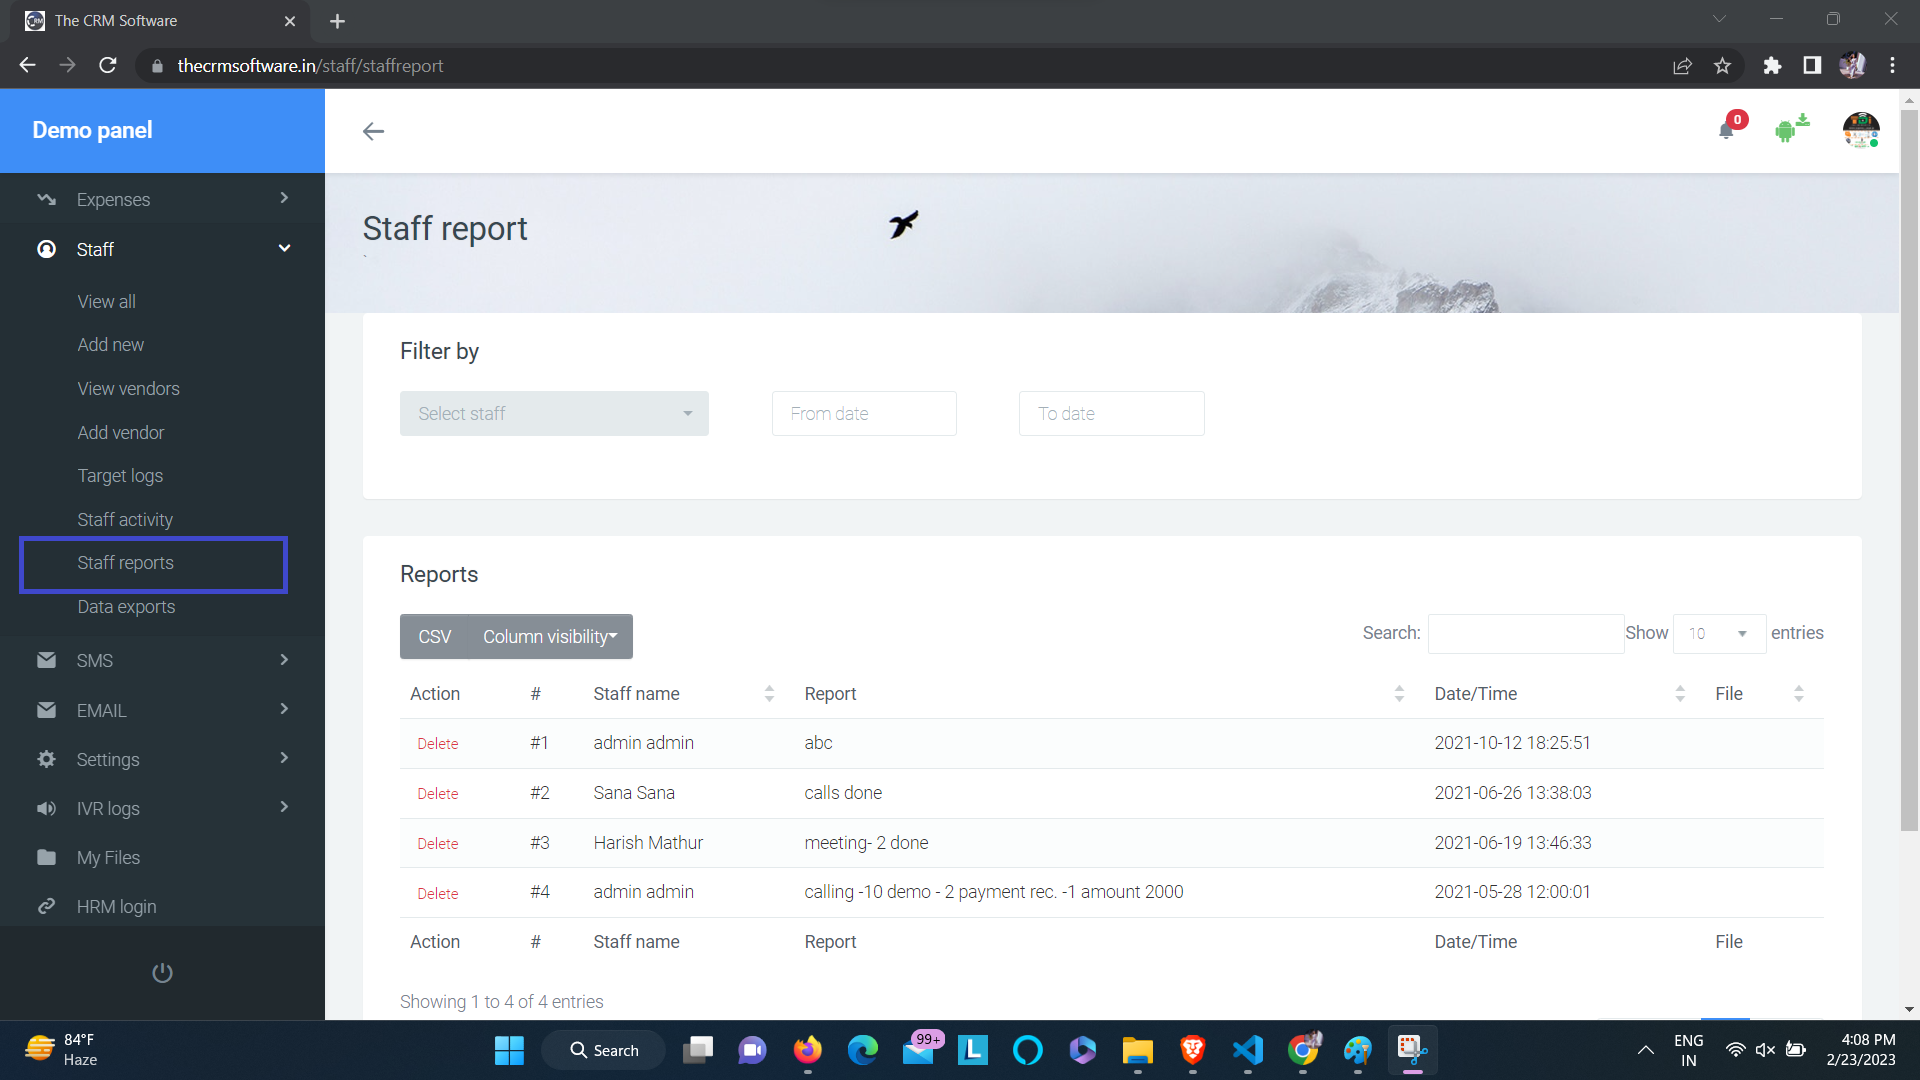Open the Column visibility dropdown
The image size is (1920, 1080).
tap(550, 637)
